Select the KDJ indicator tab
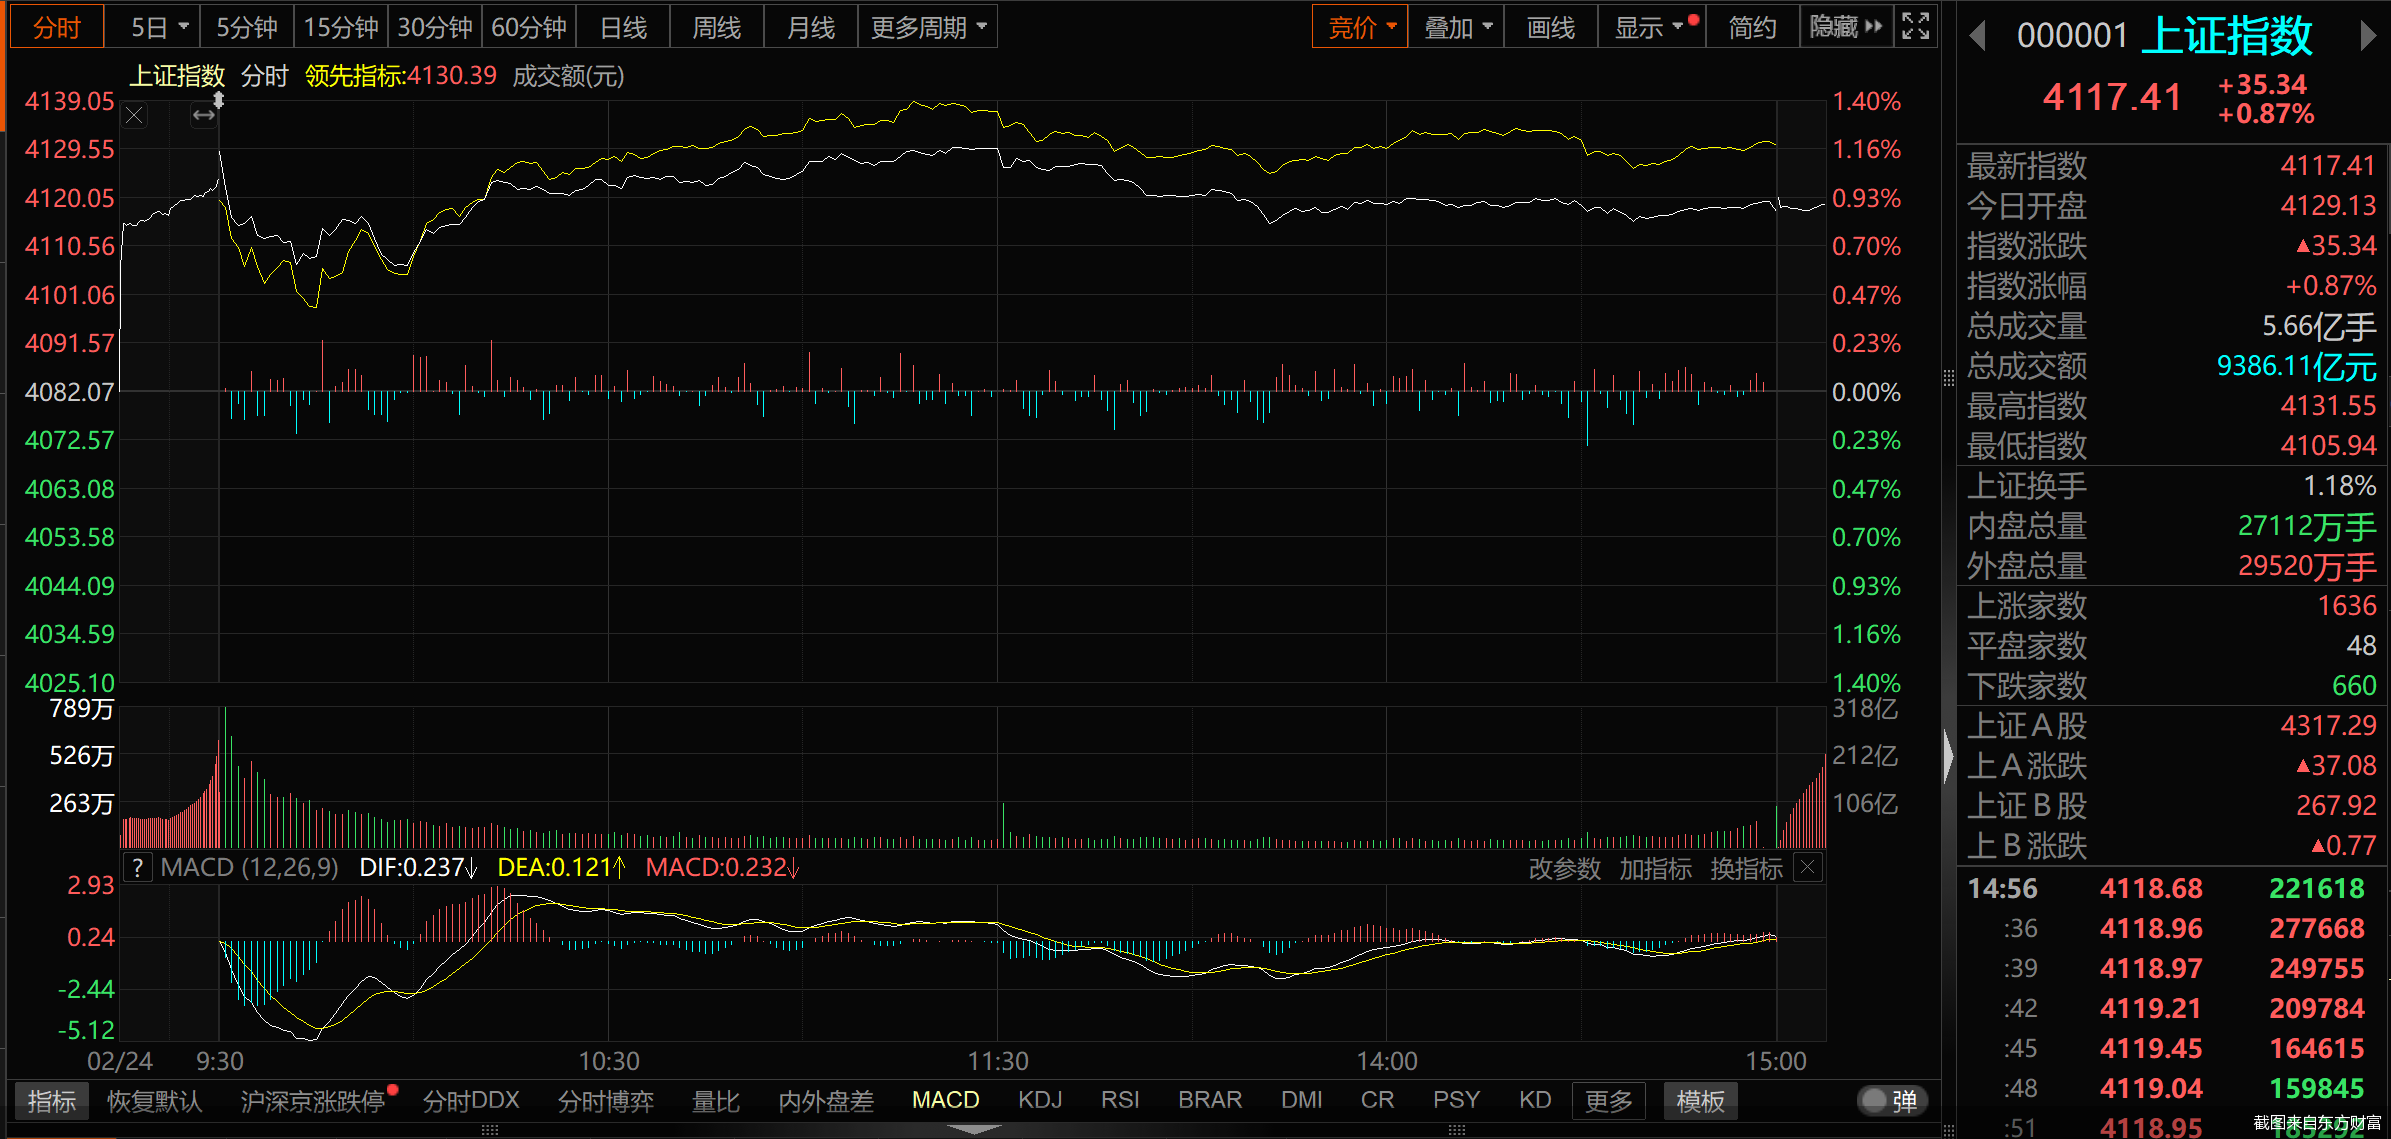This screenshot has height=1139, width=2391. pos(1040,1100)
